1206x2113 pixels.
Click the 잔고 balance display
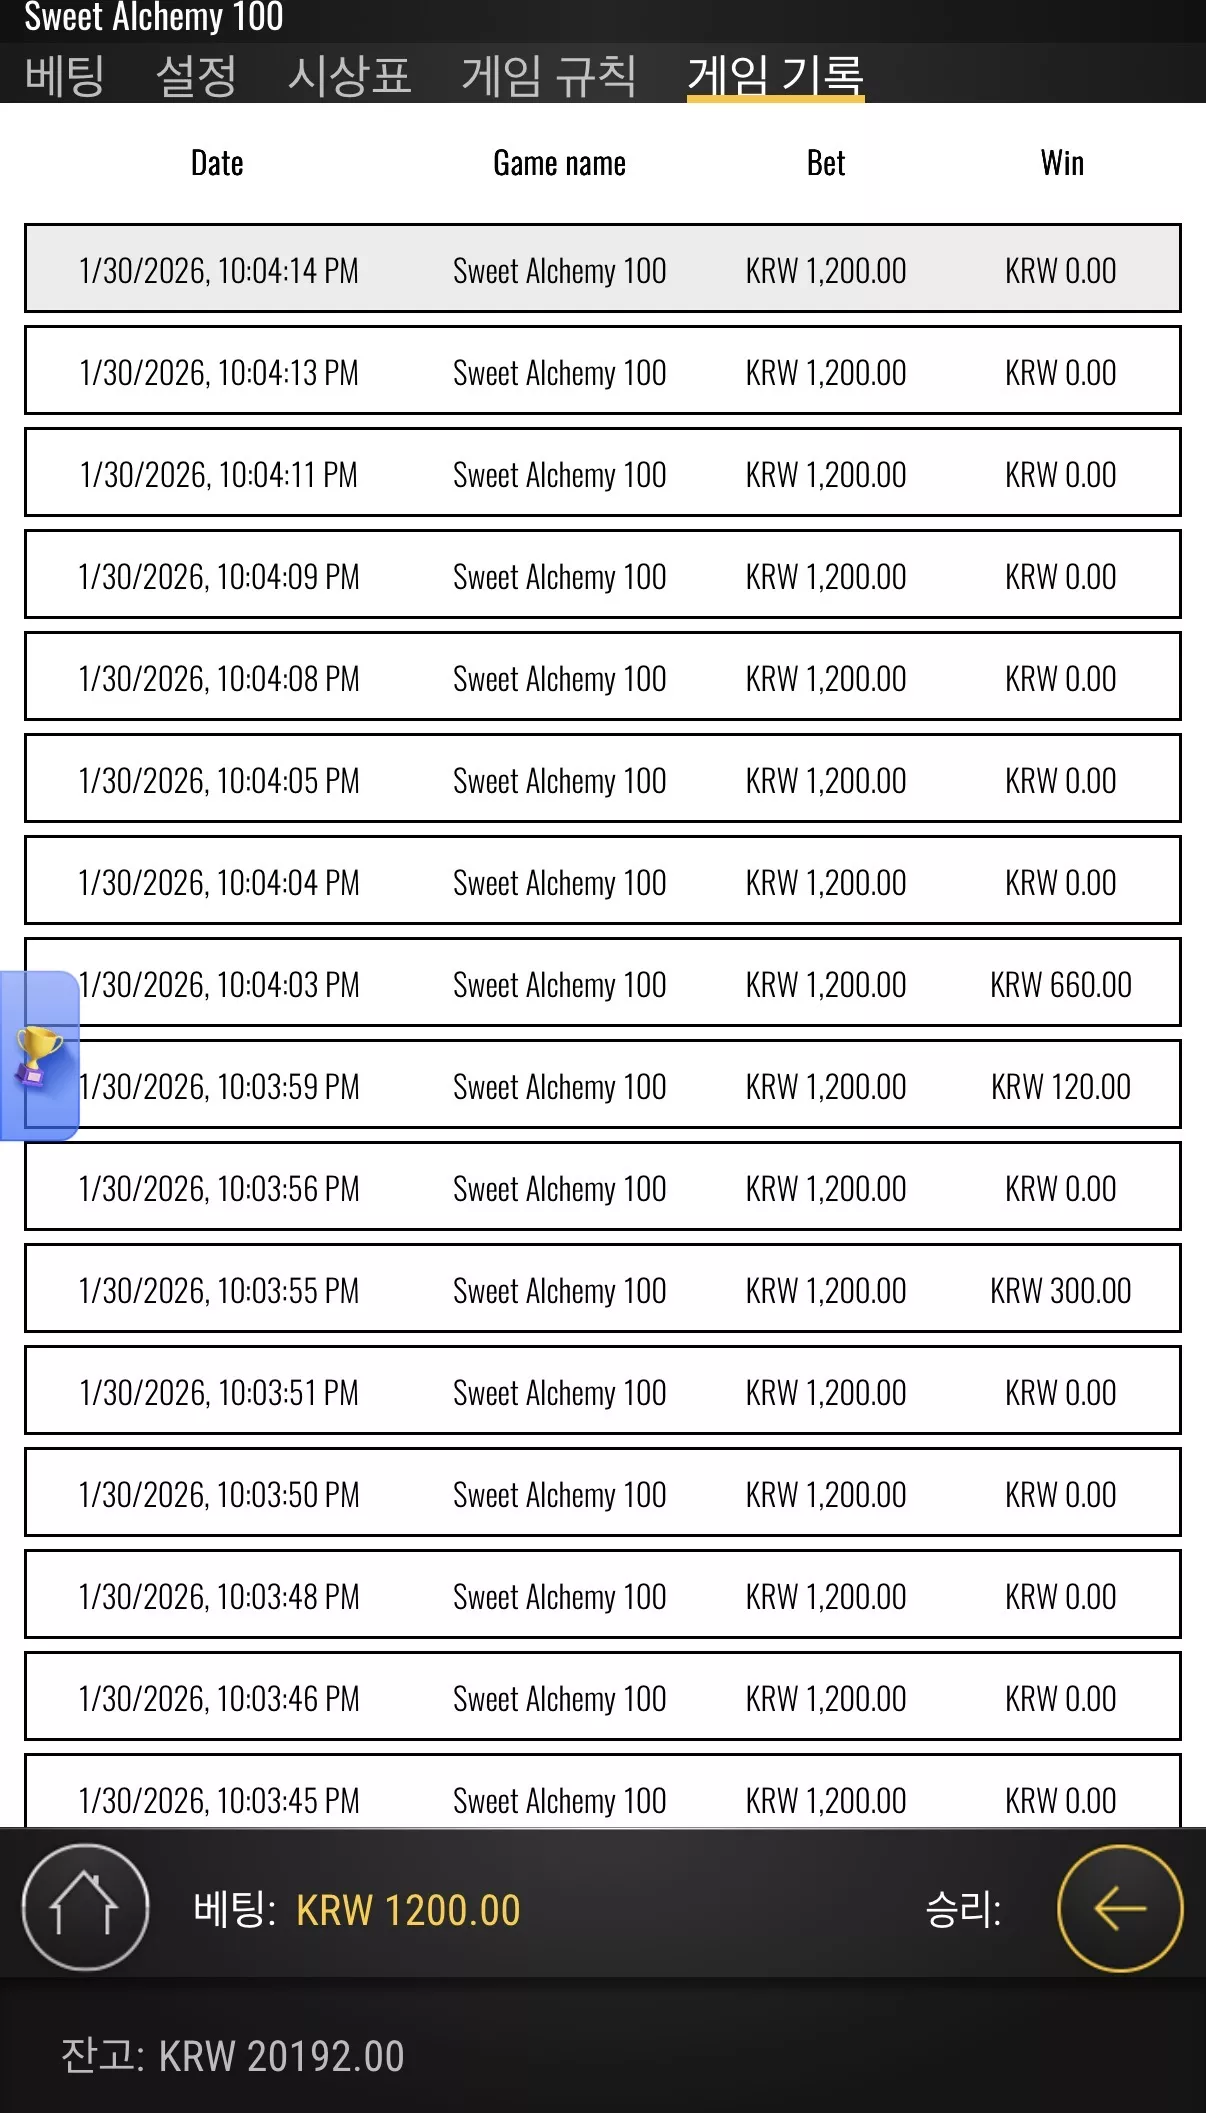point(233,2056)
